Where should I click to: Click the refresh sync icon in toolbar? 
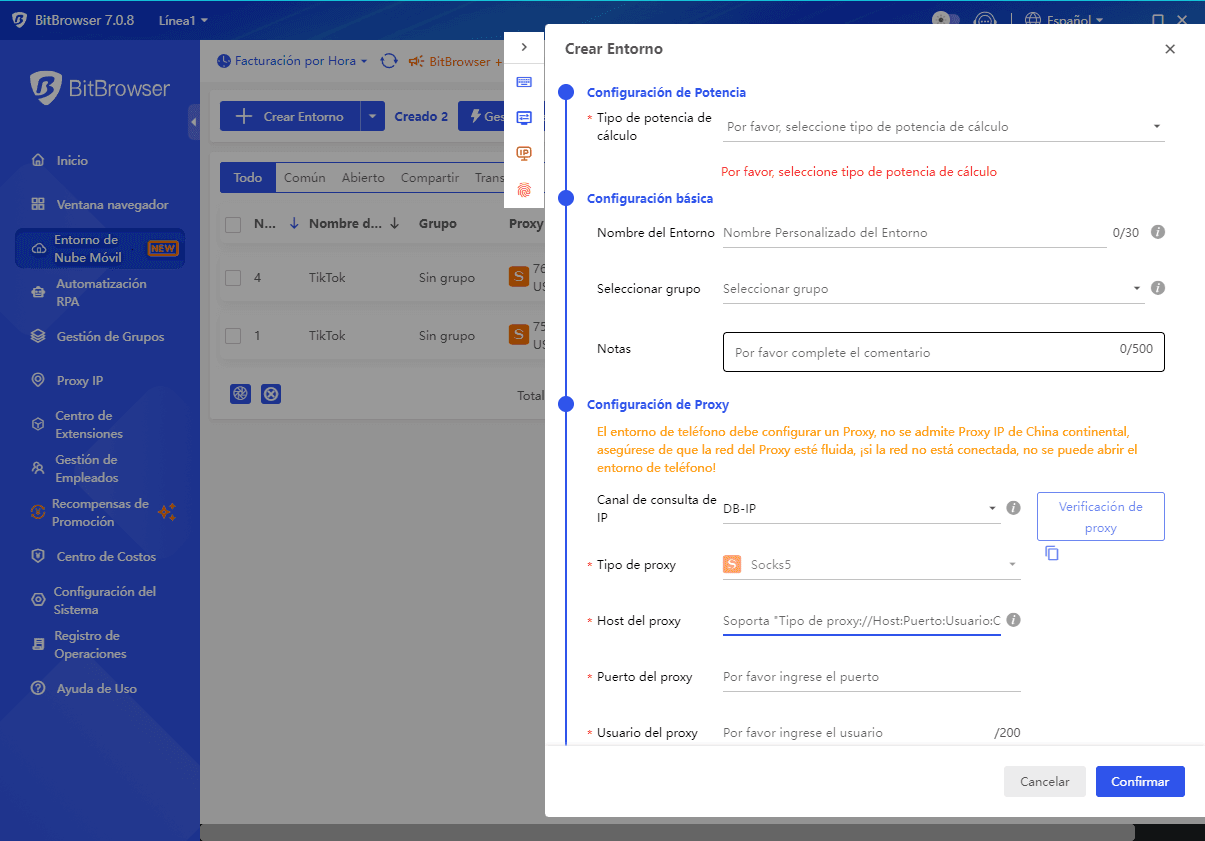tap(389, 62)
